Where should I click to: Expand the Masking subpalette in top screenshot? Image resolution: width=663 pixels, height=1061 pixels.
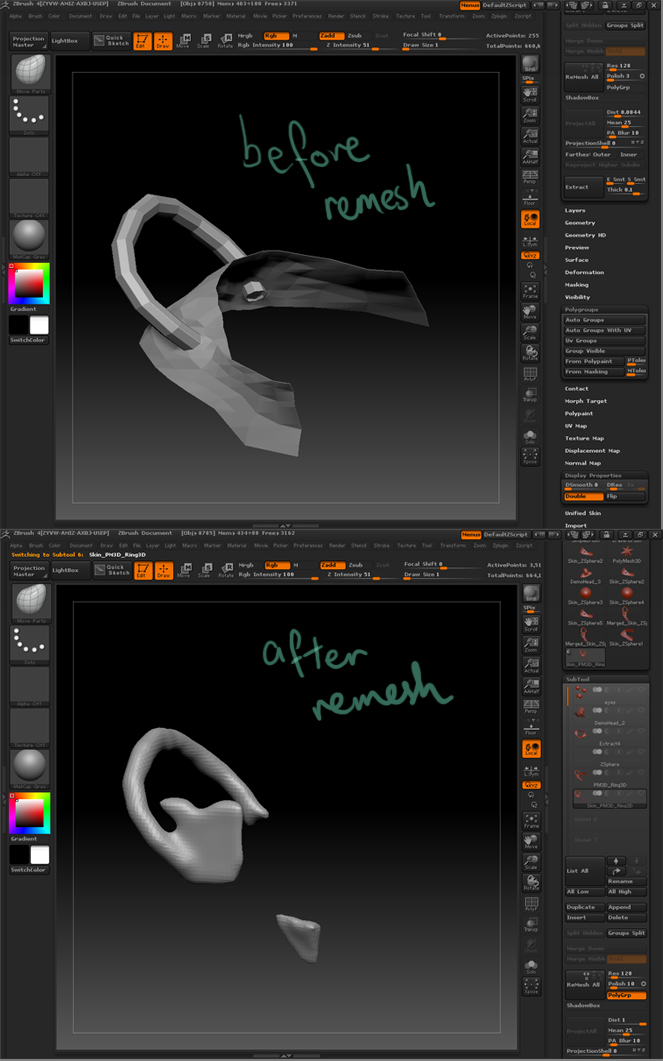point(577,285)
